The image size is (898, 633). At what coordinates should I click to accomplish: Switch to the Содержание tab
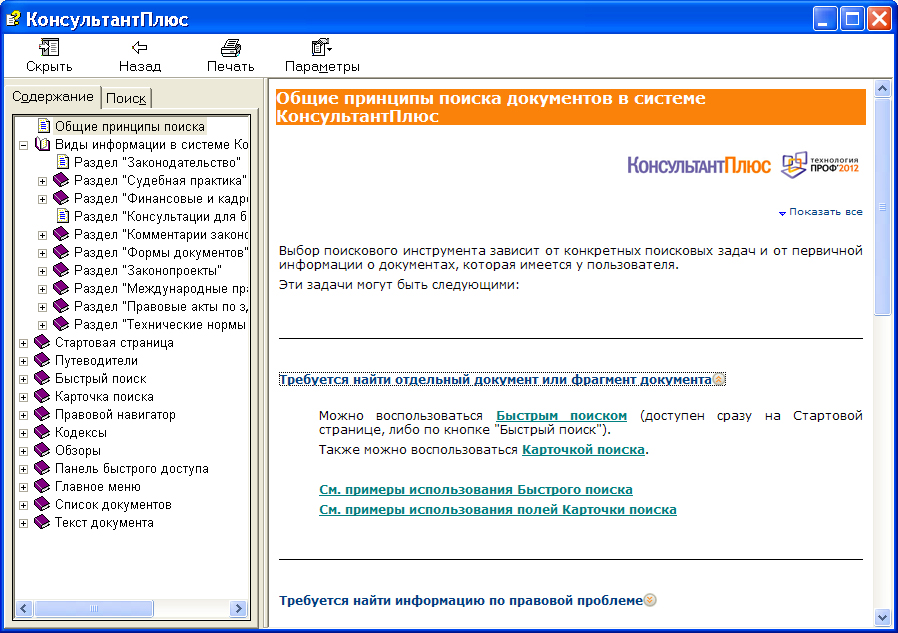[x=53, y=97]
